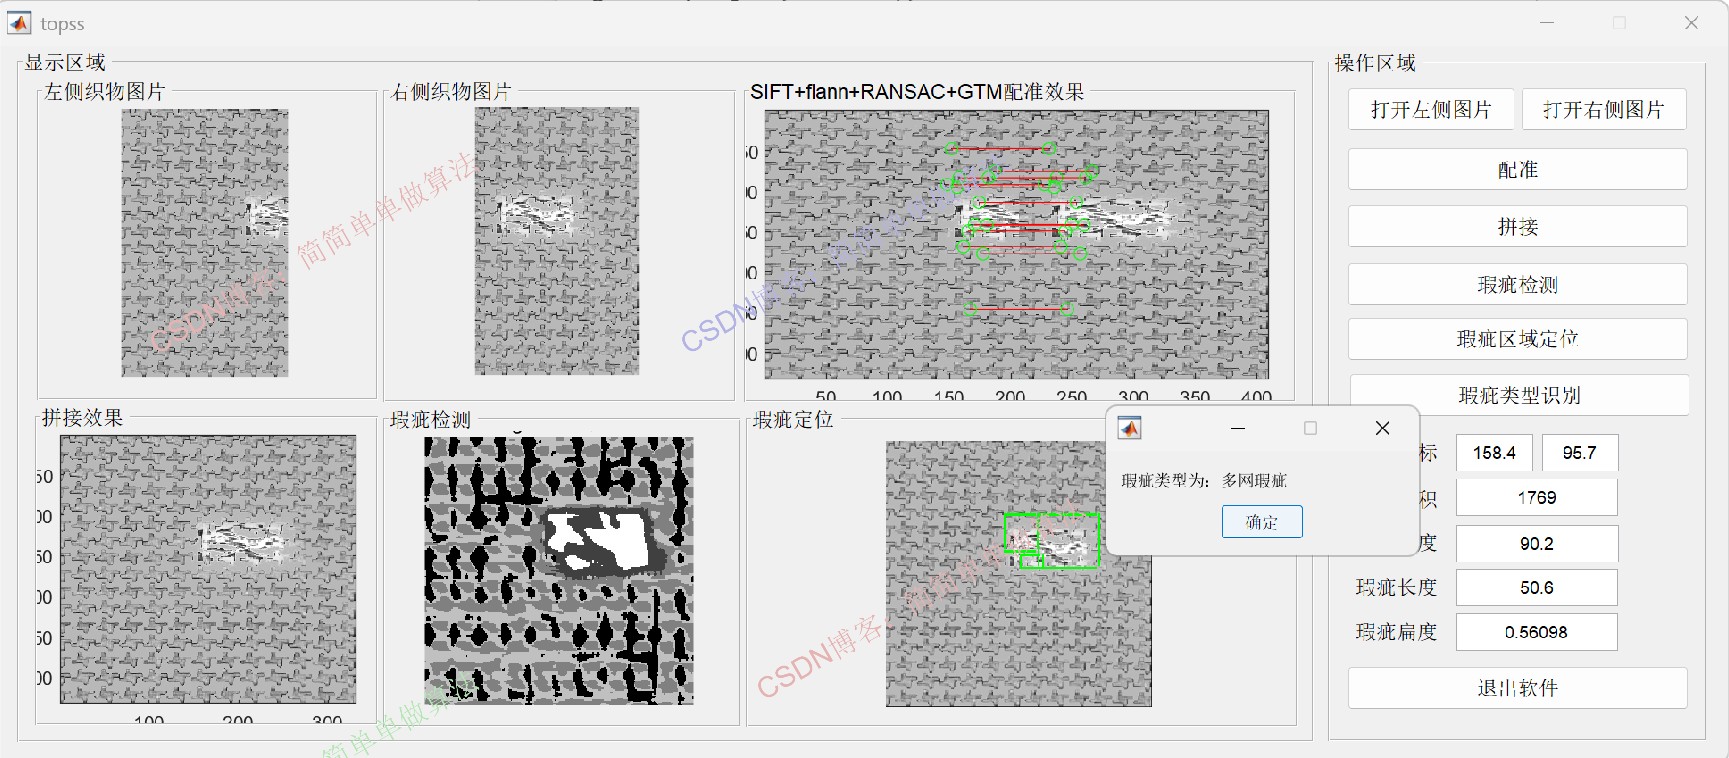Click the field showing 90.2

tap(1537, 544)
